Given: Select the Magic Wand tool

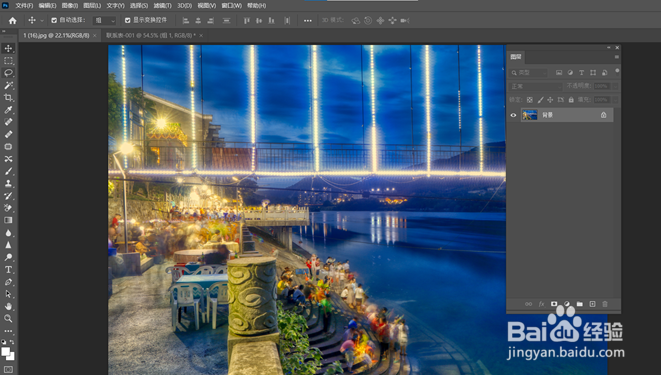Looking at the screenshot, I should coord(8,86).
